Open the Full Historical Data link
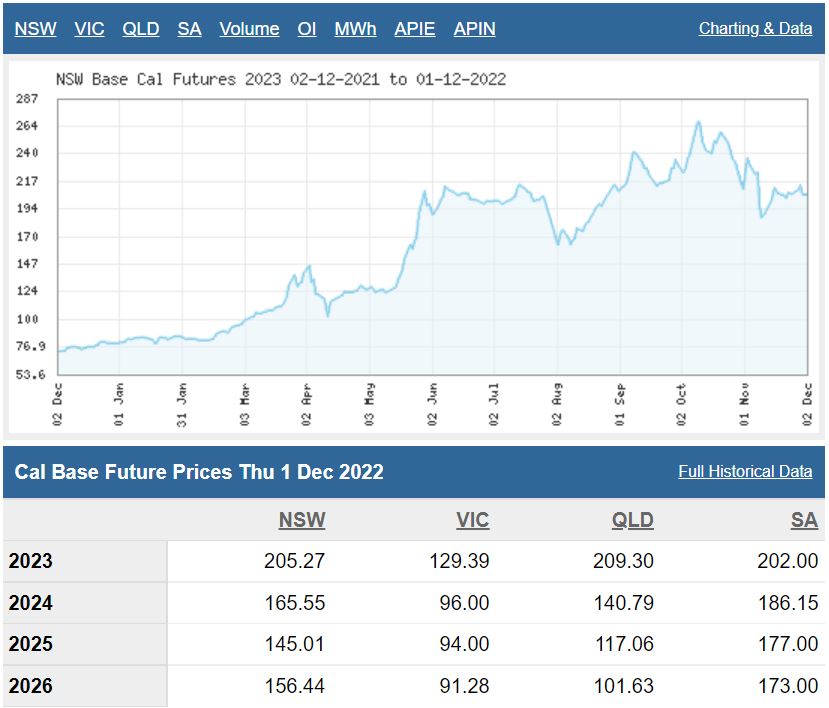 (x=745, y=471)
